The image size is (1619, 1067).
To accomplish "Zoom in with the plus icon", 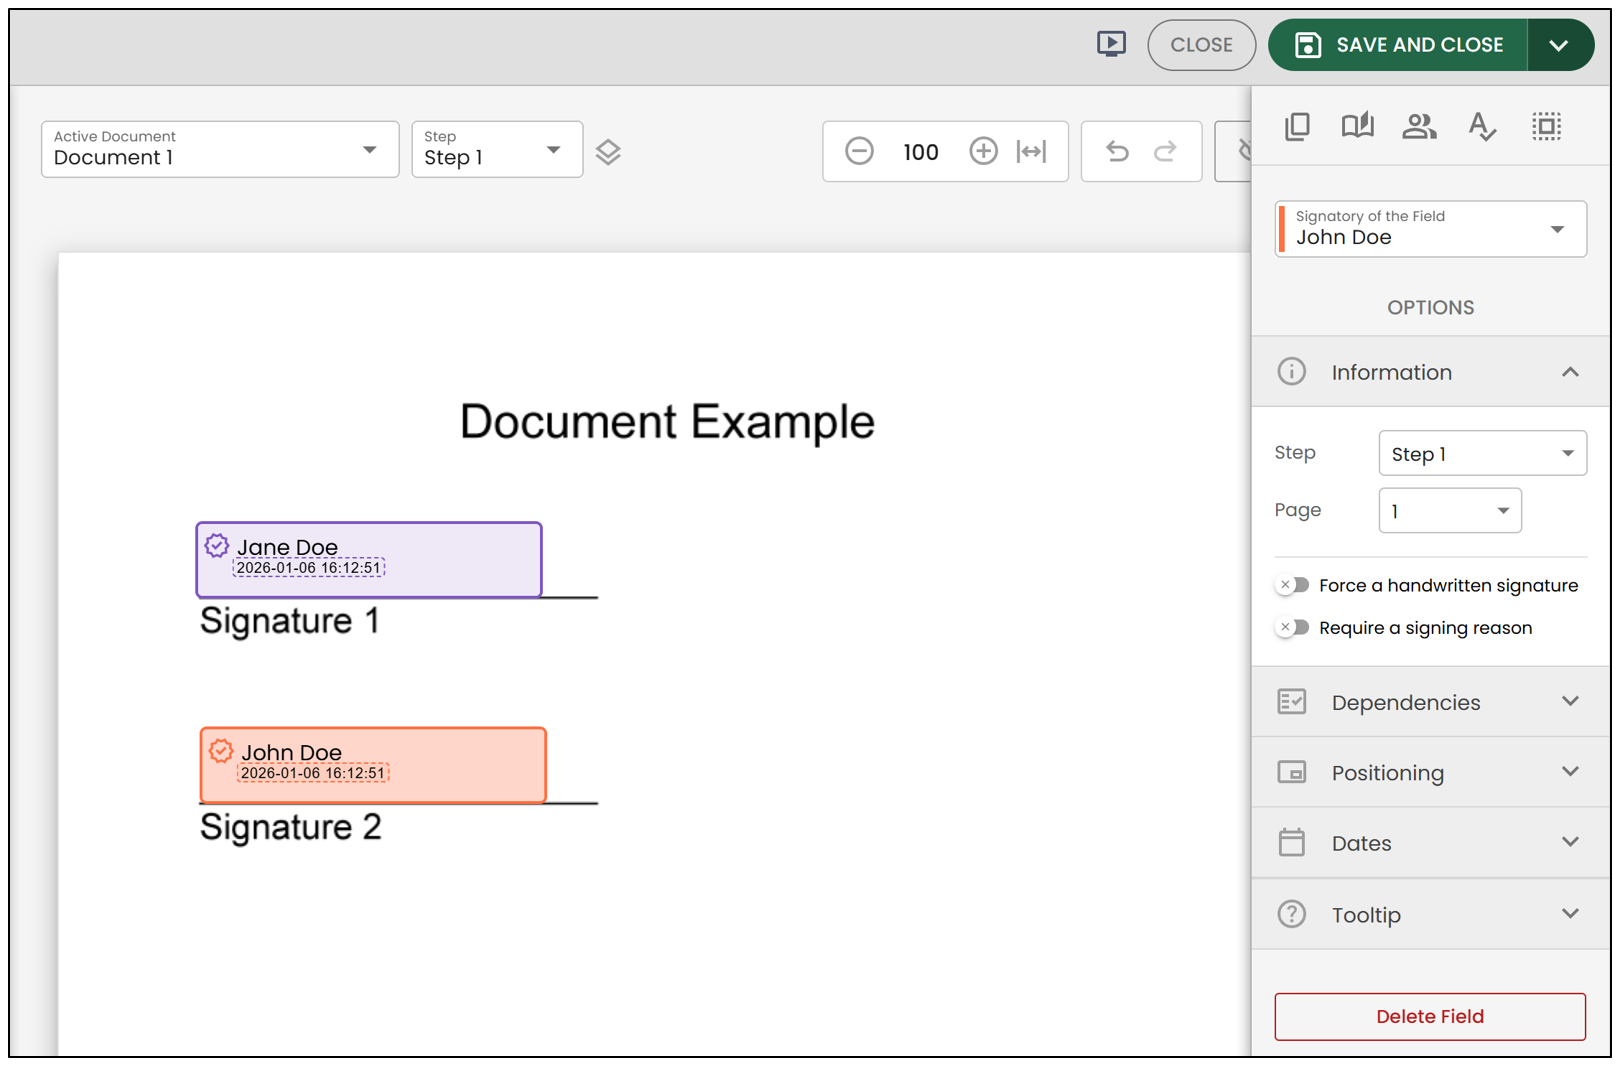I will (x=983, y=151).
